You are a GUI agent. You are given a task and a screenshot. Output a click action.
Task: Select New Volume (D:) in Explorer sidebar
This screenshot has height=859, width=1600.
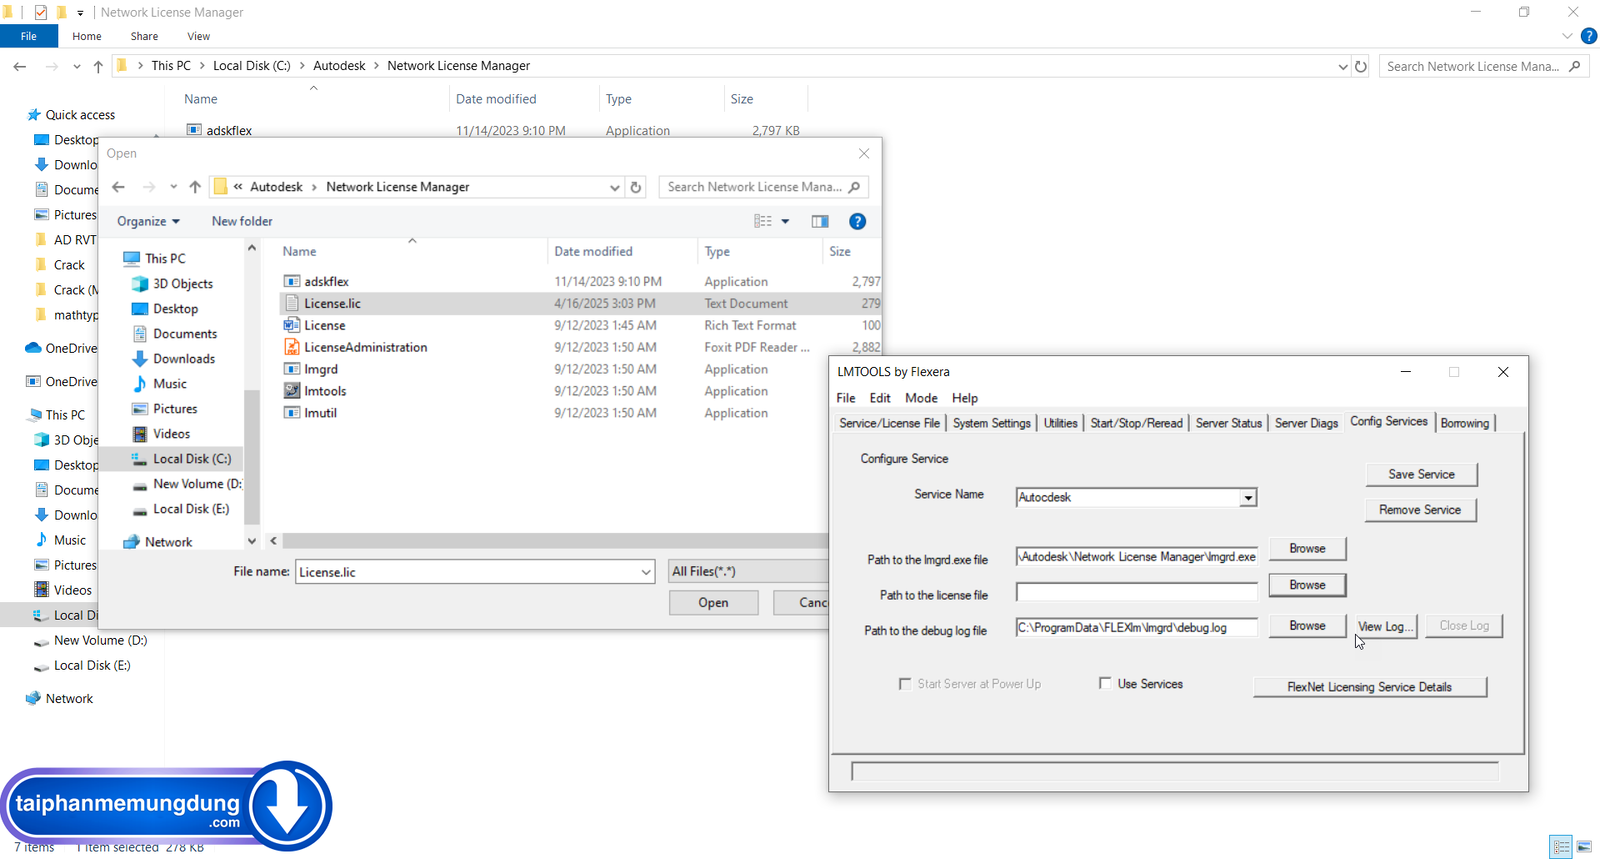[x=100, y=640]
